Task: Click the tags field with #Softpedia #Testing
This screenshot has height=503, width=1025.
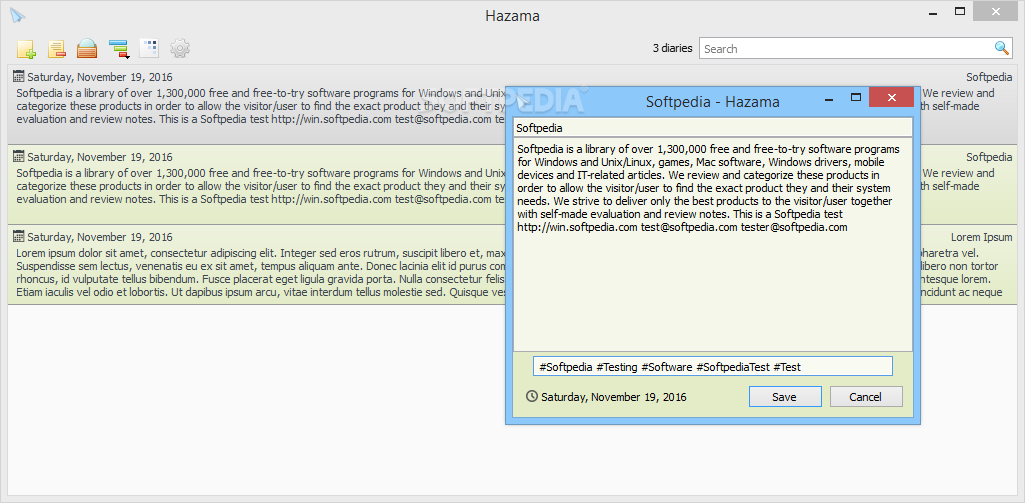Action: (x=713, y=367)
